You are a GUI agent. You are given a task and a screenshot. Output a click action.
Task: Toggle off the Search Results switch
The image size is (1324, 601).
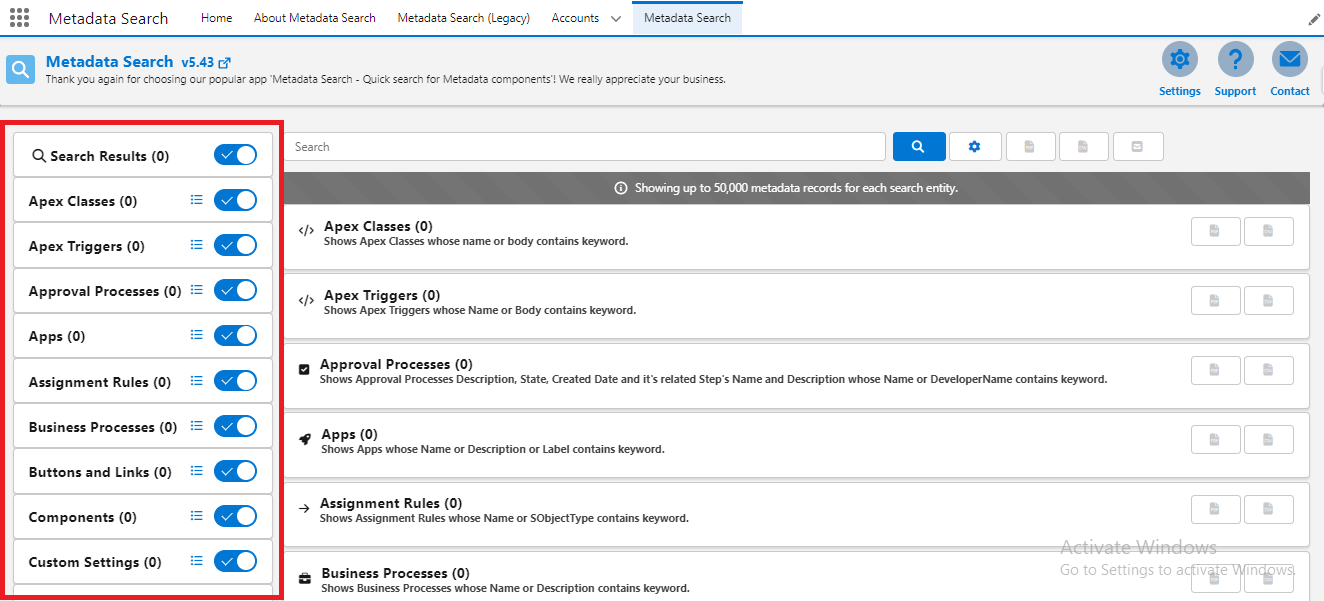click(x=236, y=155)
